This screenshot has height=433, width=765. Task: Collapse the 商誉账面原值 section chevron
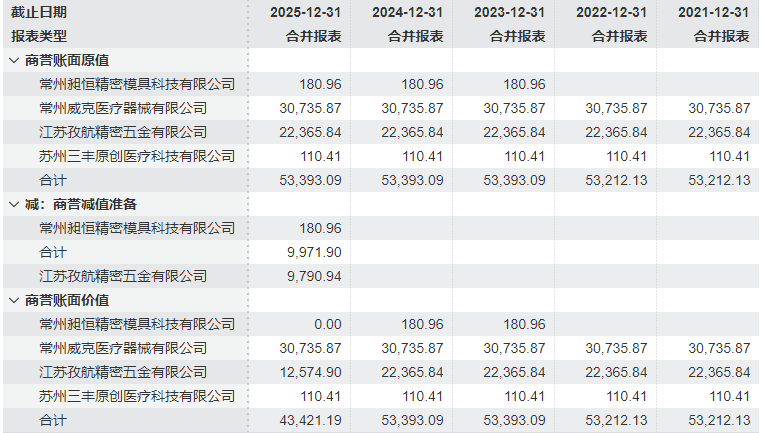[14, 60]
